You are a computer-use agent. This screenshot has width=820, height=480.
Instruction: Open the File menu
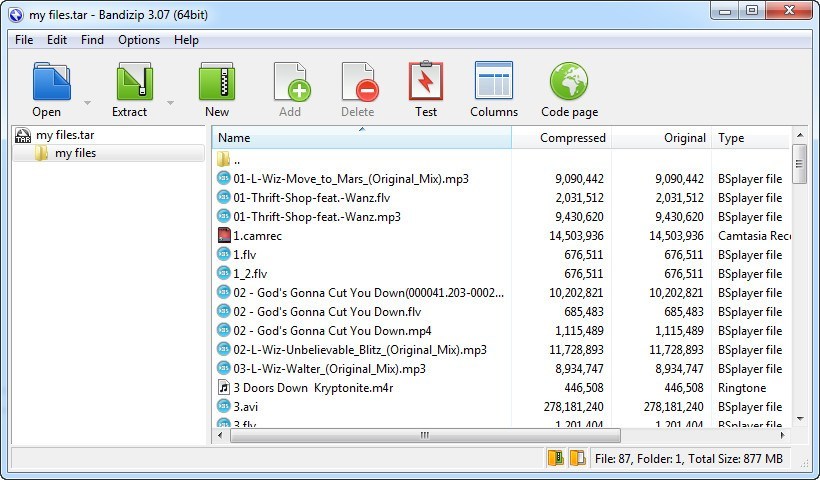(x=24, y=40)
